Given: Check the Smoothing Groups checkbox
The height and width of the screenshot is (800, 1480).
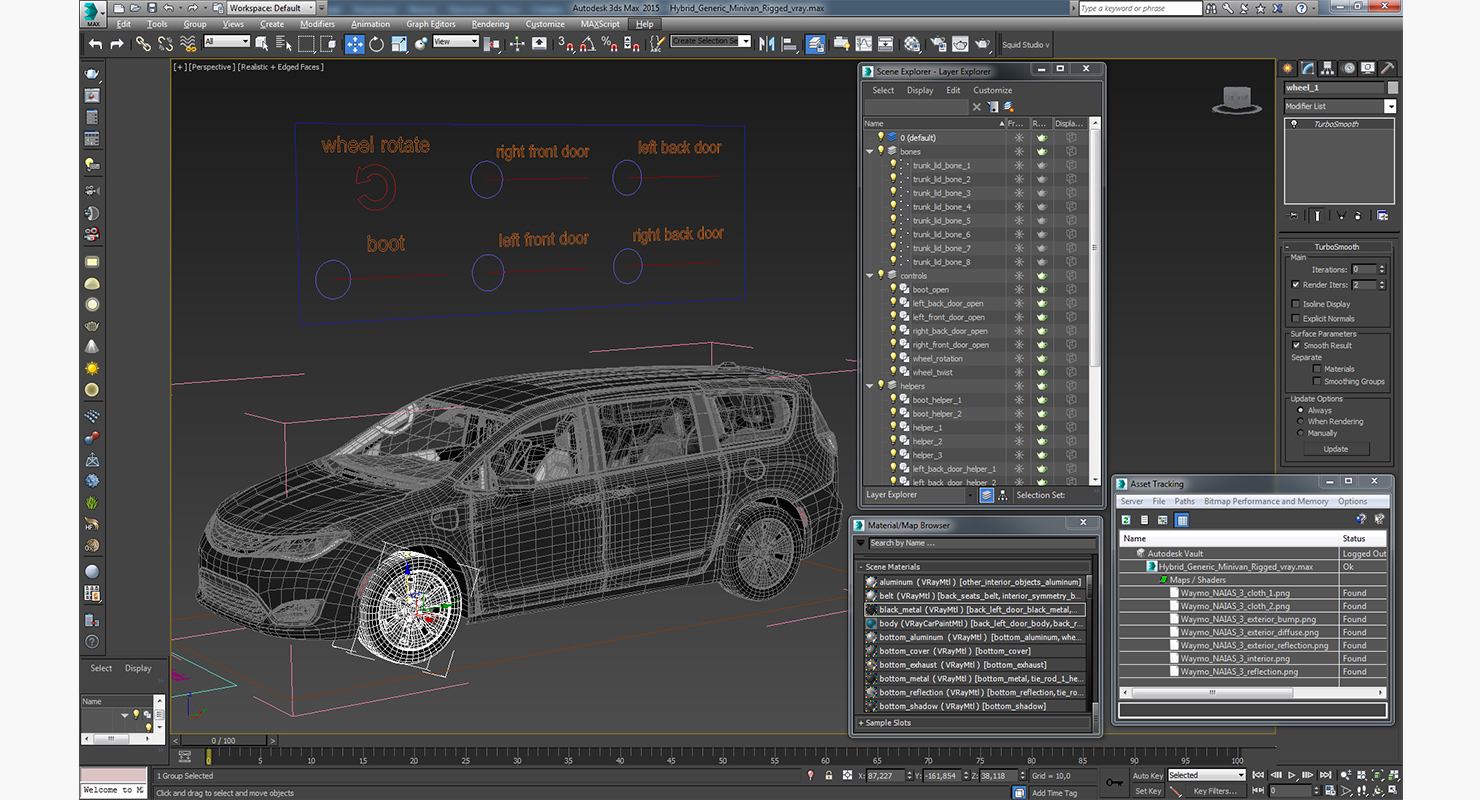Looking at the screenshot, I should (x=1317, y=381).
